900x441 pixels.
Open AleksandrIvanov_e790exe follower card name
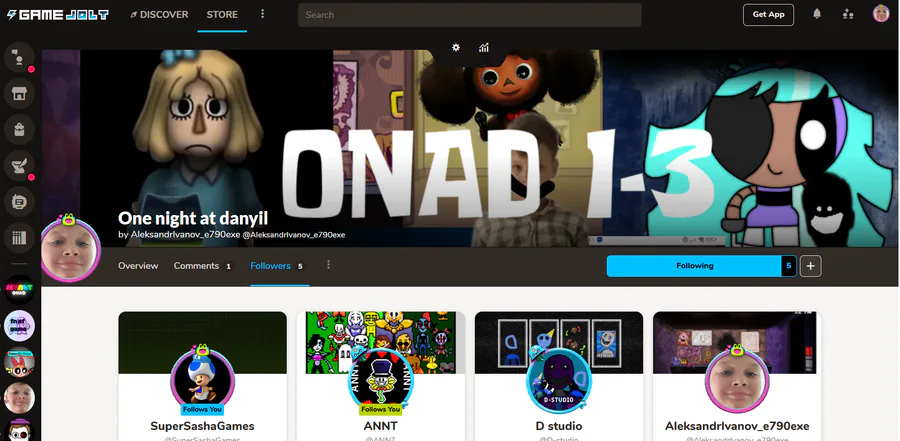pos(737,426)
